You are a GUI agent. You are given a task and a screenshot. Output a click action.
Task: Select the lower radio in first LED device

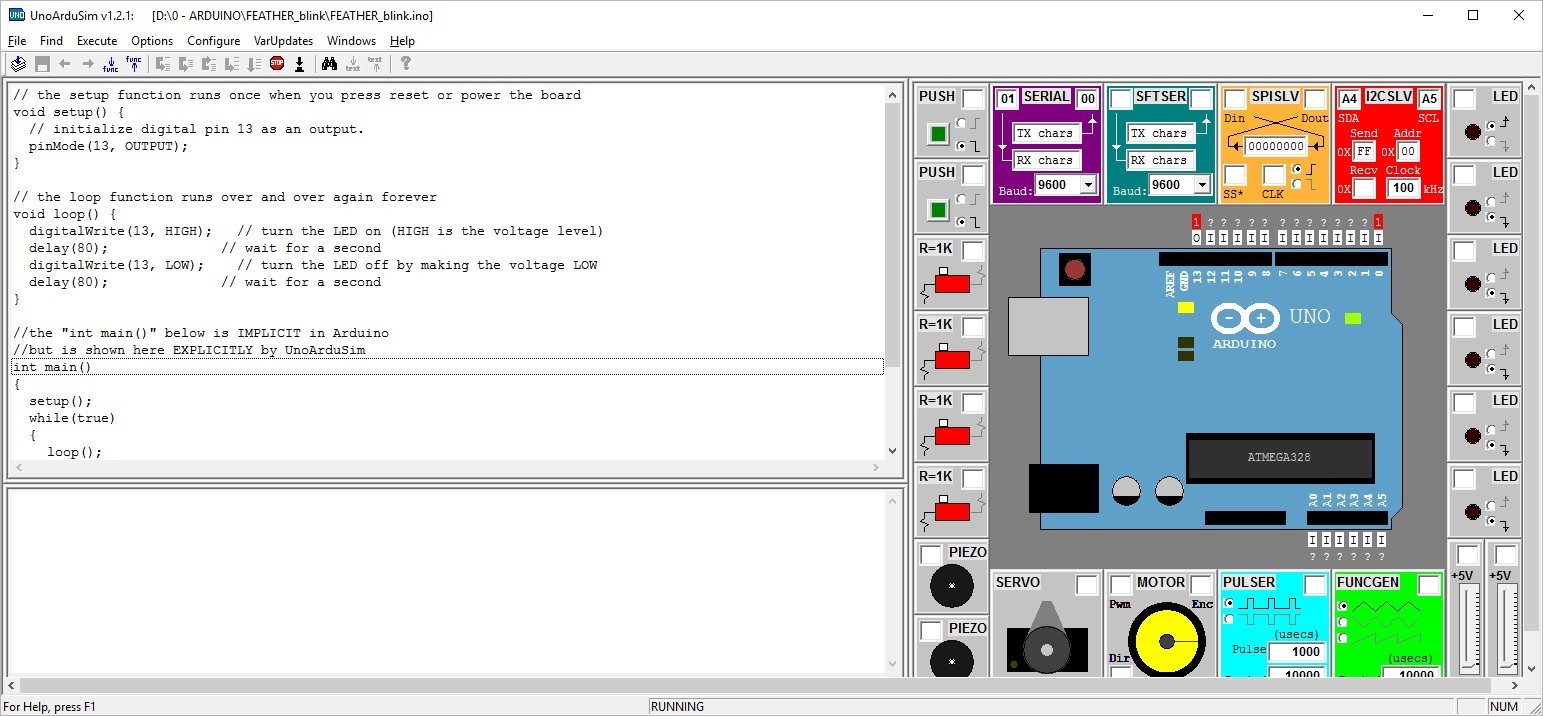point(1492,141)
